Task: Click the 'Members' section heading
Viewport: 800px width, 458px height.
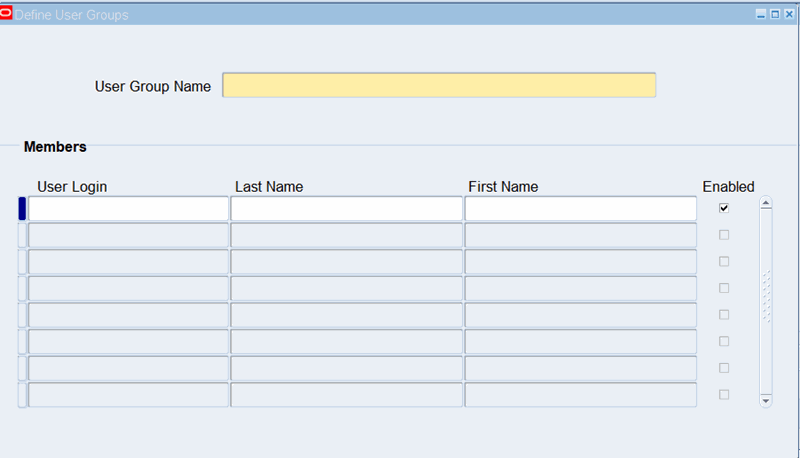Action: click(55, 147)
